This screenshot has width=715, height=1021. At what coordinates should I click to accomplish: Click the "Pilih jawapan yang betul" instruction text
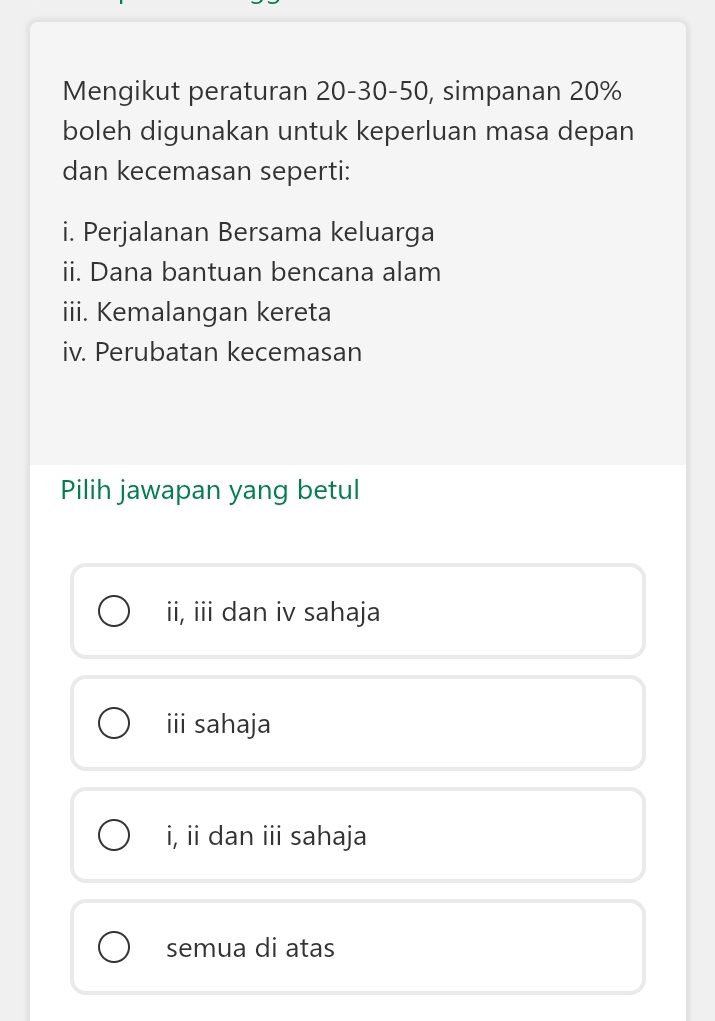click(x=210, y=491)
